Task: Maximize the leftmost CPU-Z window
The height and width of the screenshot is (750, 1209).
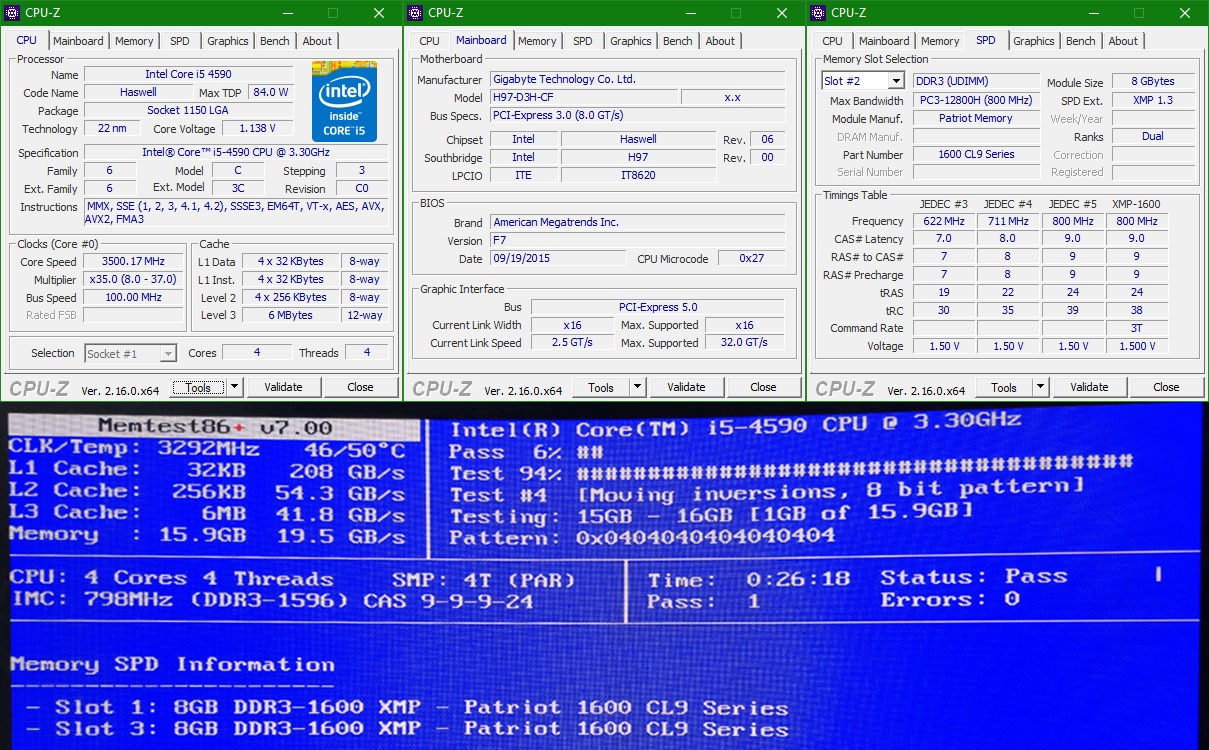Action: coord(333,13)
